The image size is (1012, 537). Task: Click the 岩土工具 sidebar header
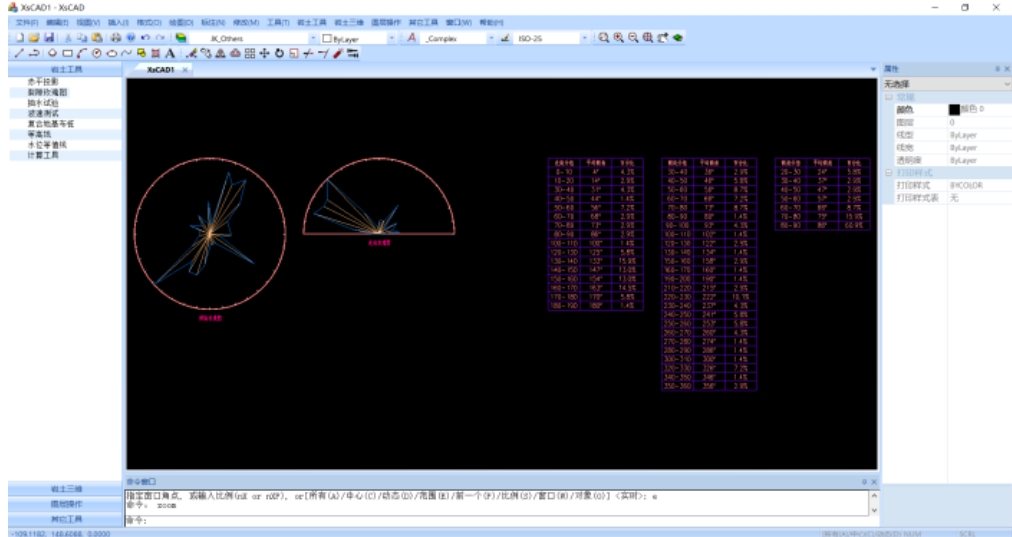pos(66,69)
